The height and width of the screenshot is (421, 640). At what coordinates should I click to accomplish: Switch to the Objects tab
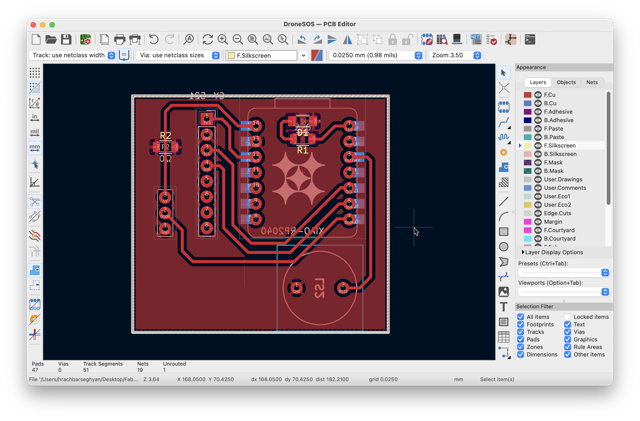point(566,82)
